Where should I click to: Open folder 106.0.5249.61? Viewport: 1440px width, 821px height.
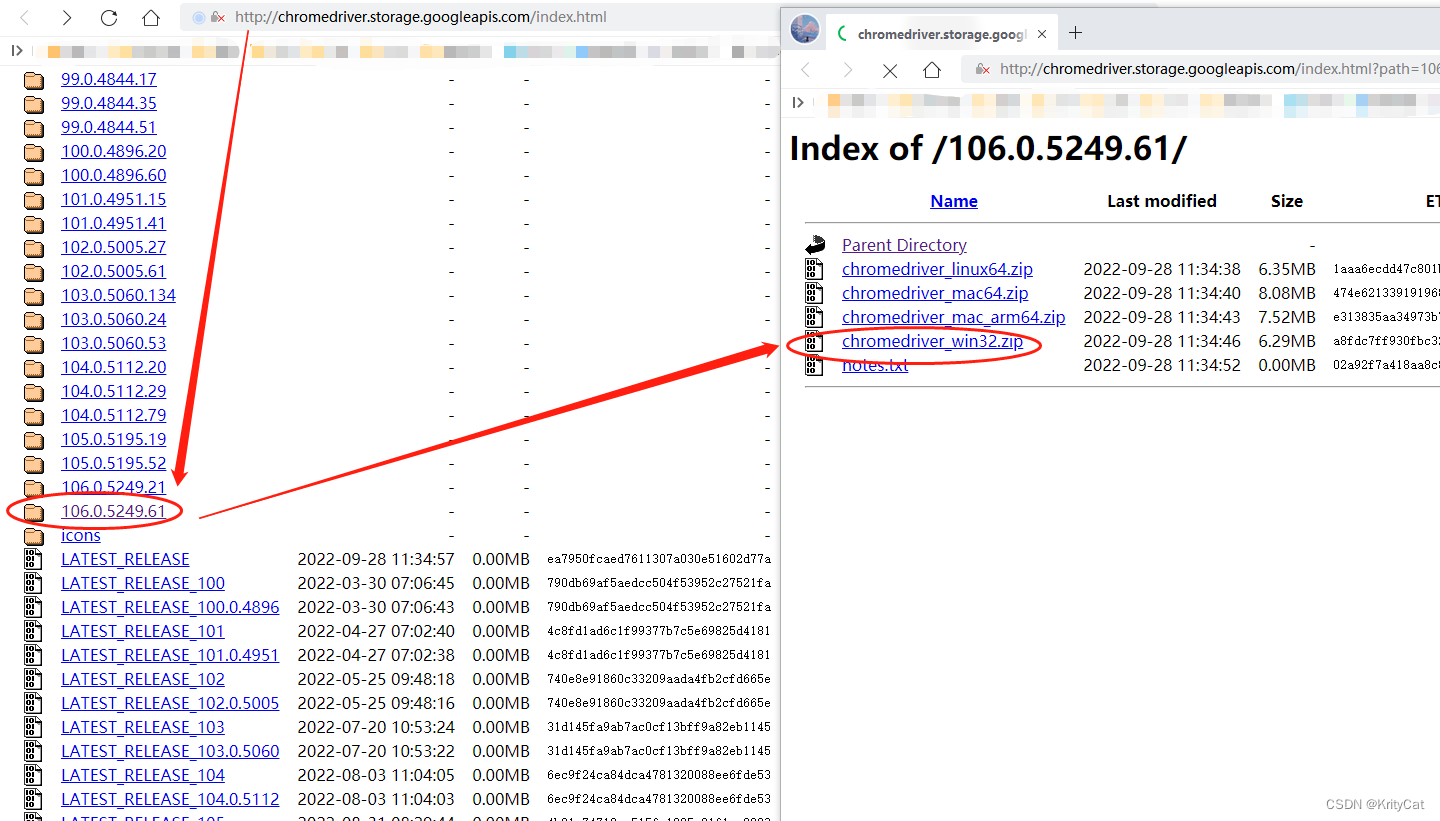[114, 511]
